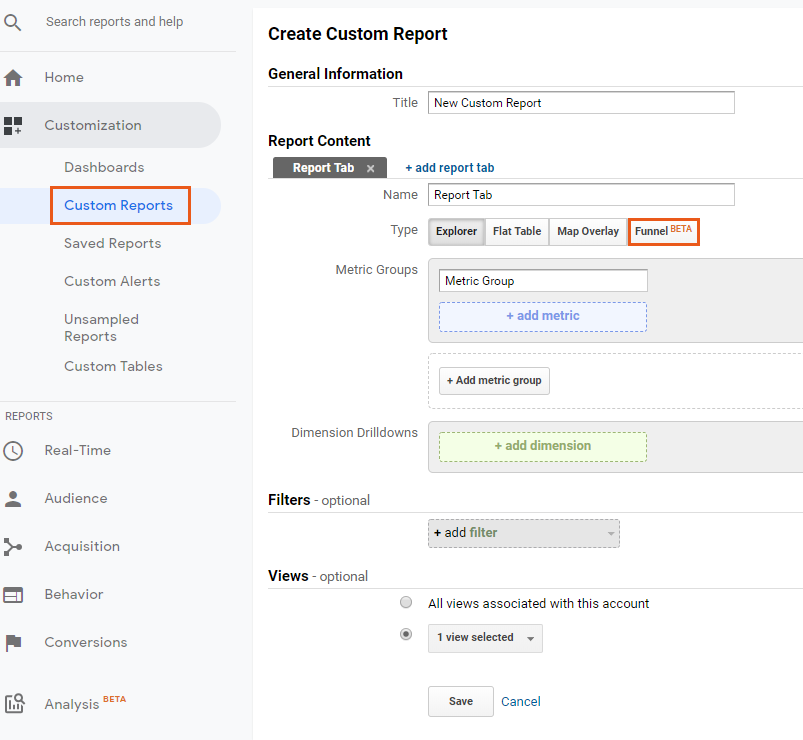The width and height of the screenshot is (803, 740).
Task: Switch report type to Explorer
Action: pyautogui.click(x=456, y=231)
